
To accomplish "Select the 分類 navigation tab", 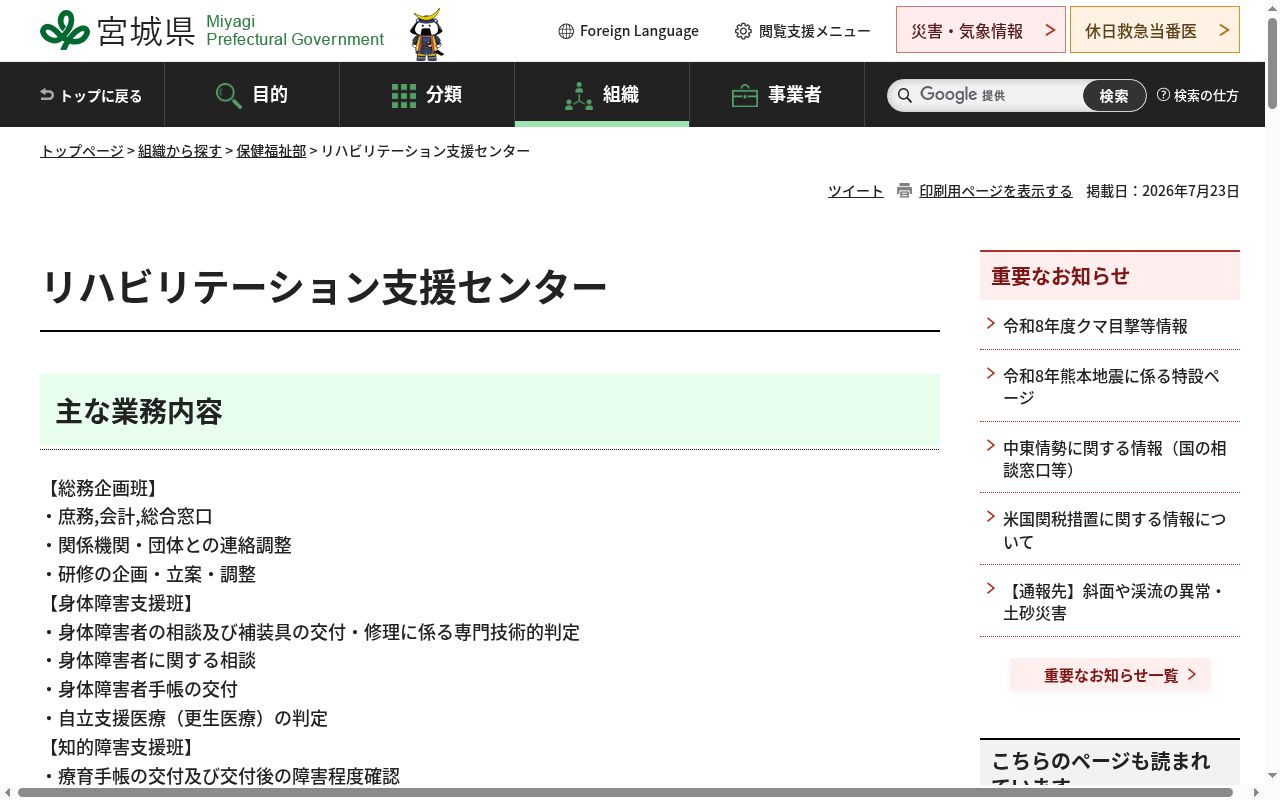I will [427, 94].
